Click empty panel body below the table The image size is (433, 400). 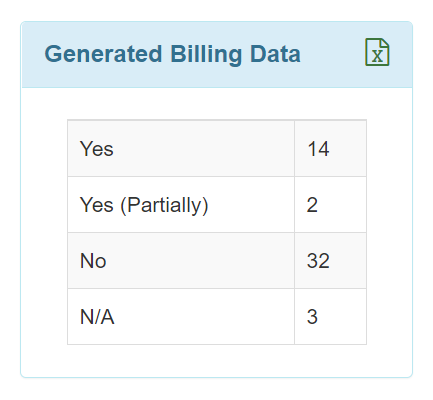coord(217,361)
